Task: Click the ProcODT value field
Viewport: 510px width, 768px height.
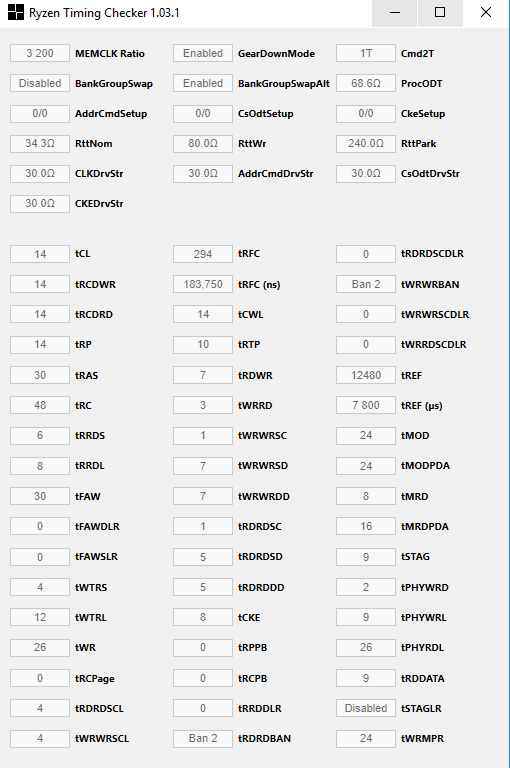Action: coord(365,83)
